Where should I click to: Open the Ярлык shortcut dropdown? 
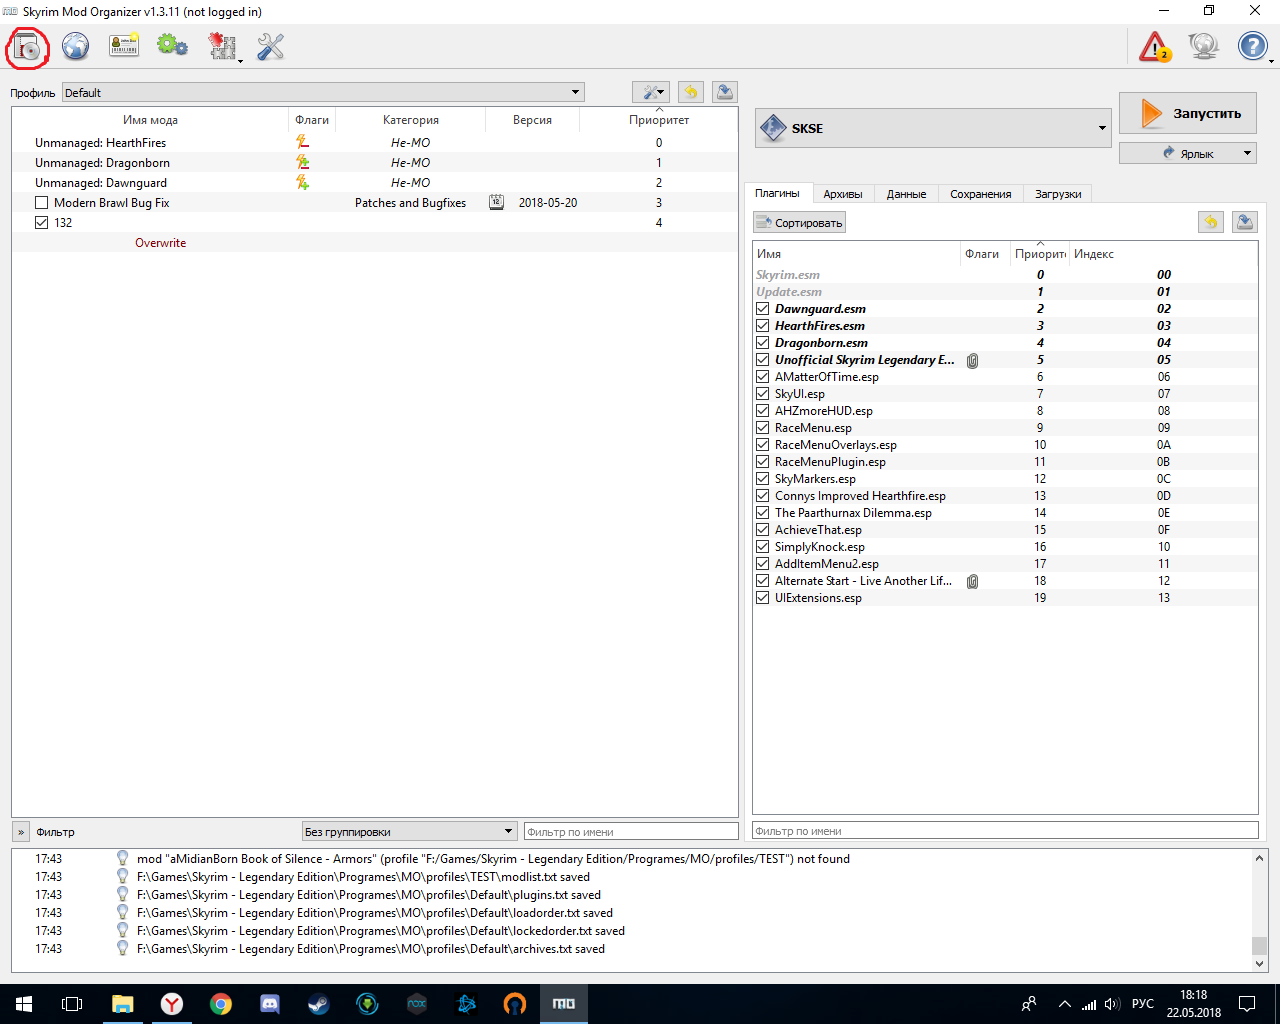(x=1188, y=153)
